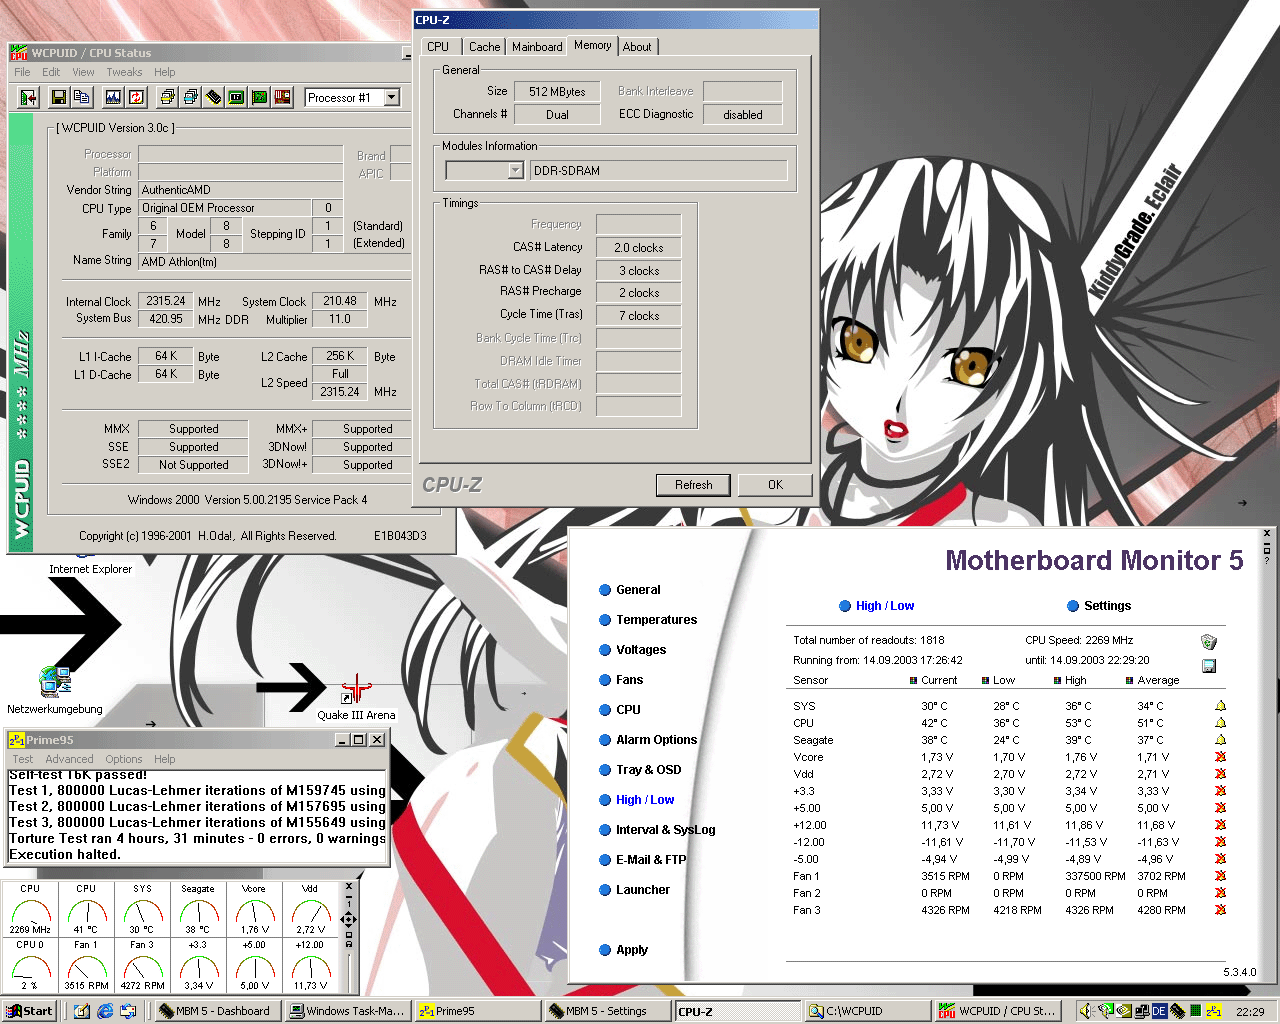Open the clock graph icon in WCPUID toolbar
The width and height of the screenshot is (1280, 1024).
[113, 97]
